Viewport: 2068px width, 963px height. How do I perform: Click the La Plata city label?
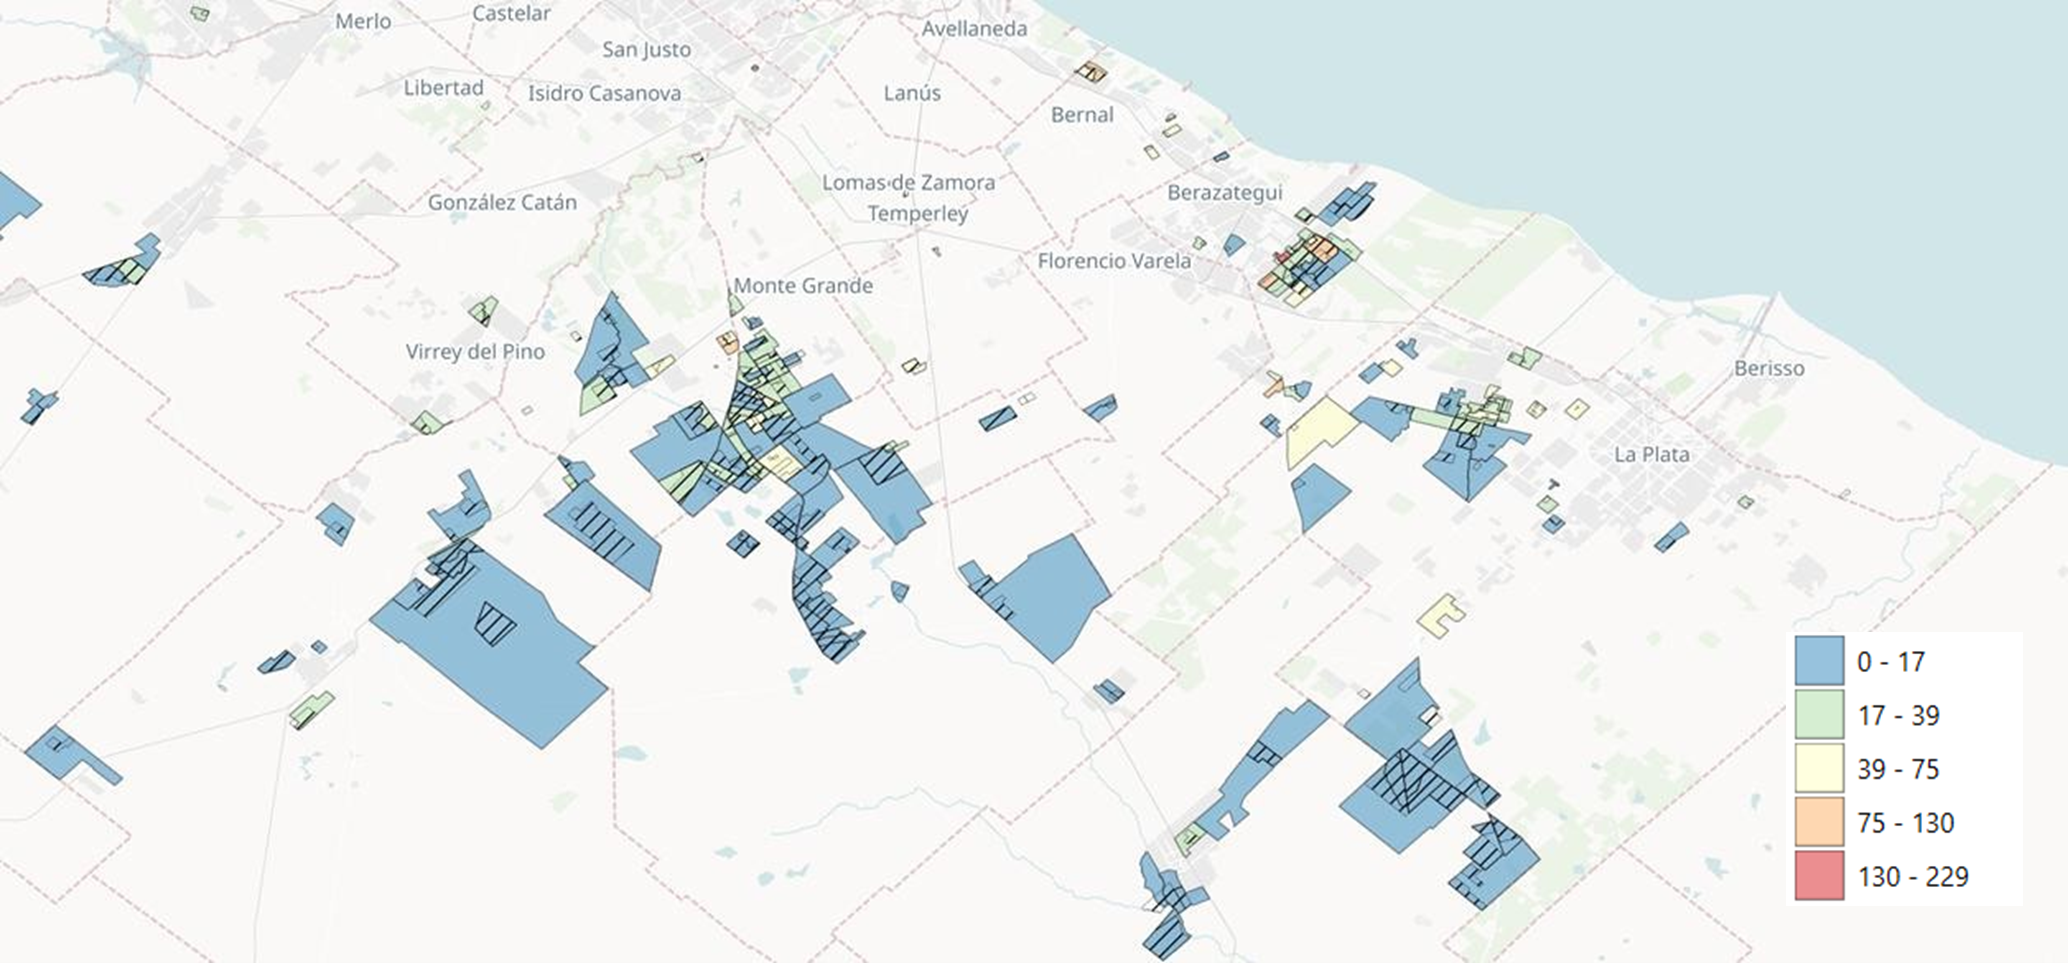click(1651, 454)
